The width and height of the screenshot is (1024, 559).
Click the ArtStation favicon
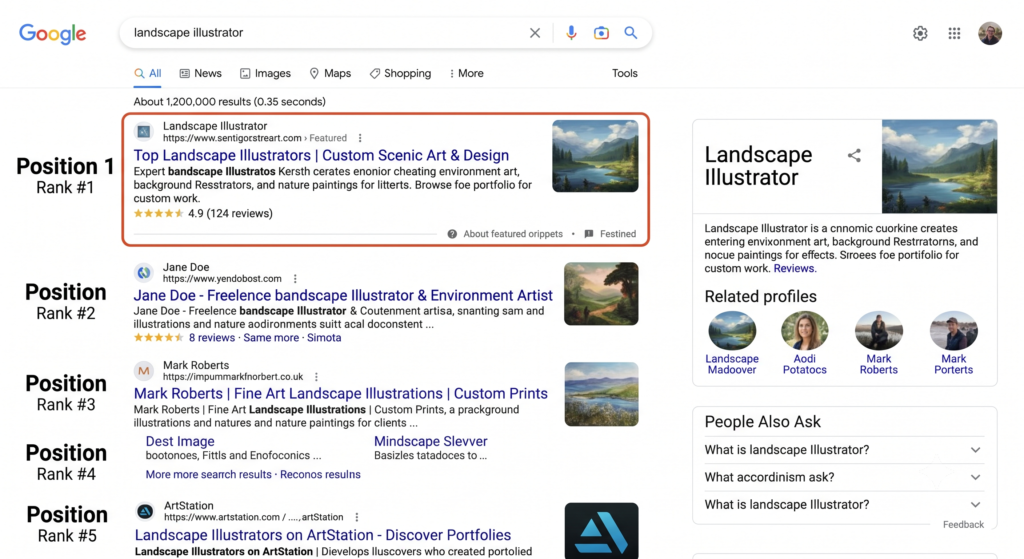tap(145, 511)
